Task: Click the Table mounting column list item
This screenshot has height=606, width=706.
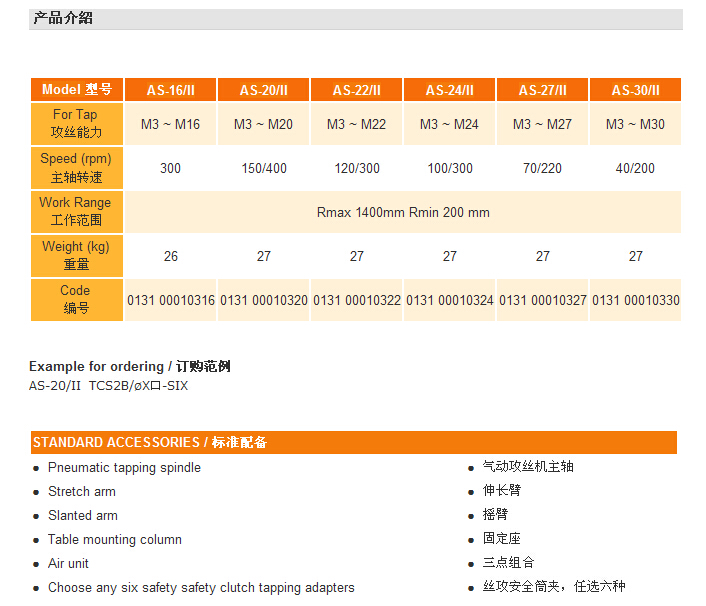Action: coord(114,540)
